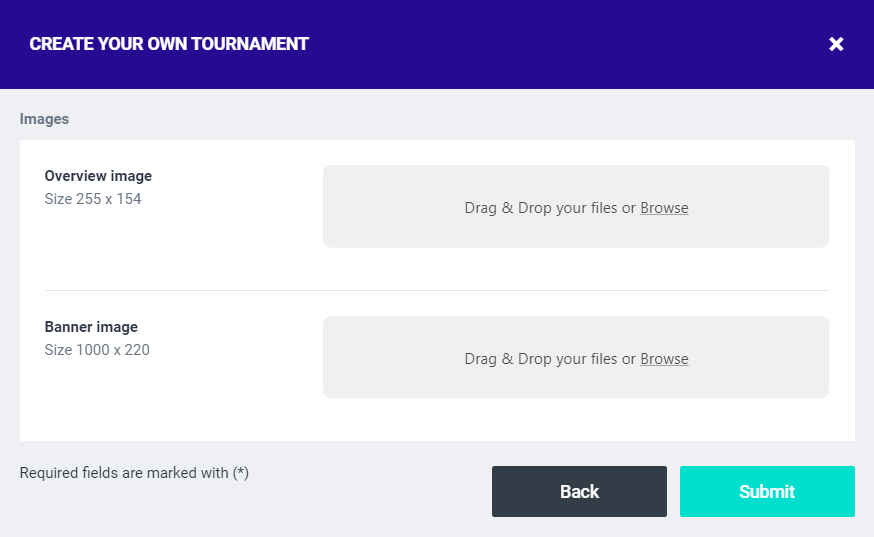
Task: Click the teal Submit button label
Action: coord(767,491)
